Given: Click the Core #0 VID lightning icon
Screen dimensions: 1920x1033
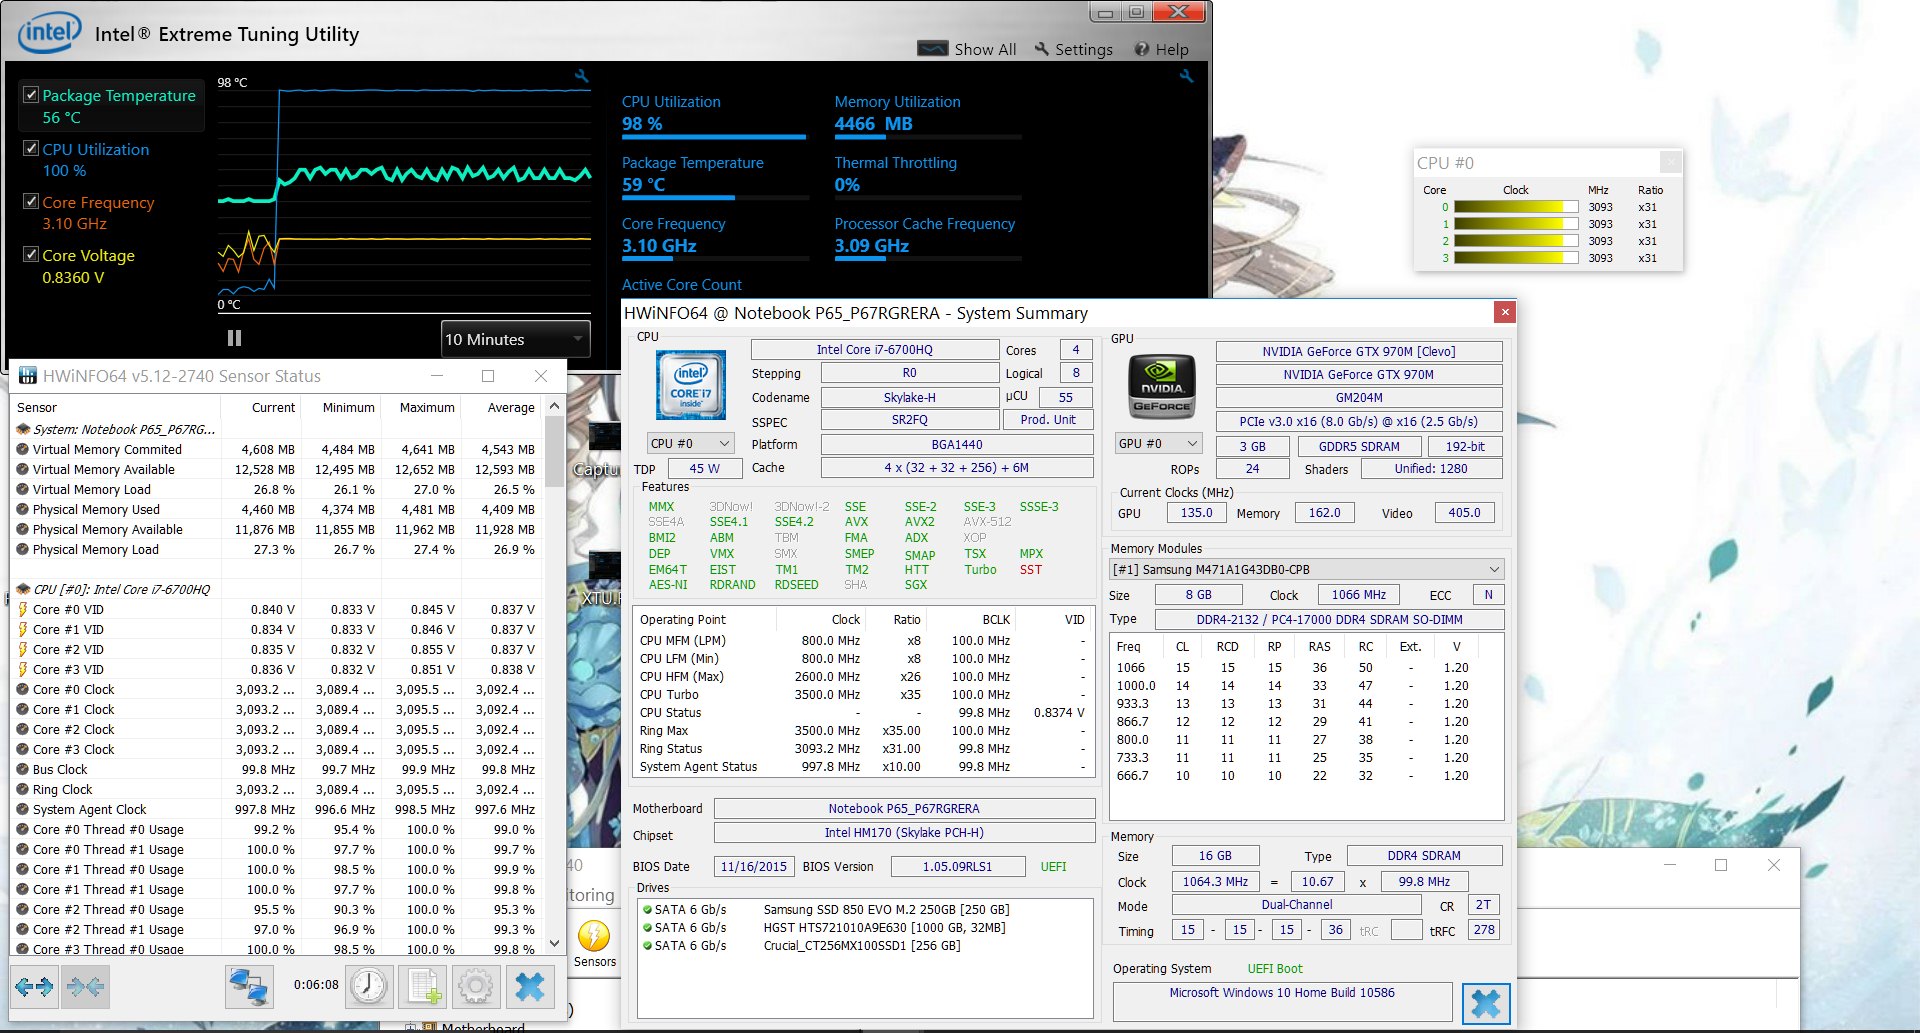Looking at the screenshot, I should [x=22, y=609].
